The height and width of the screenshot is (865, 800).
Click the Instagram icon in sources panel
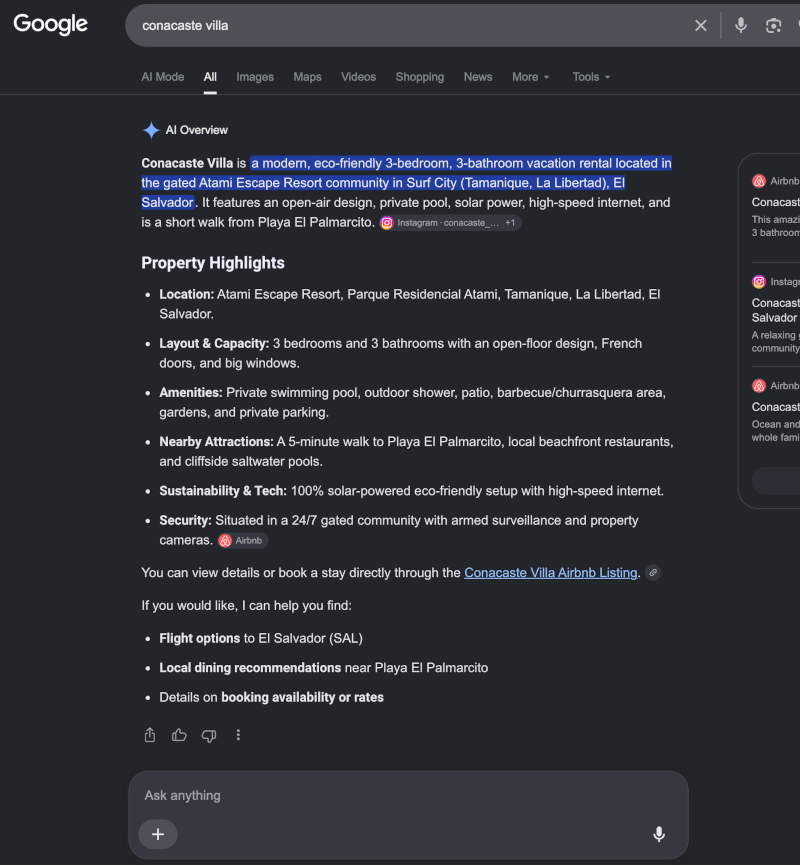pos(759,282)
